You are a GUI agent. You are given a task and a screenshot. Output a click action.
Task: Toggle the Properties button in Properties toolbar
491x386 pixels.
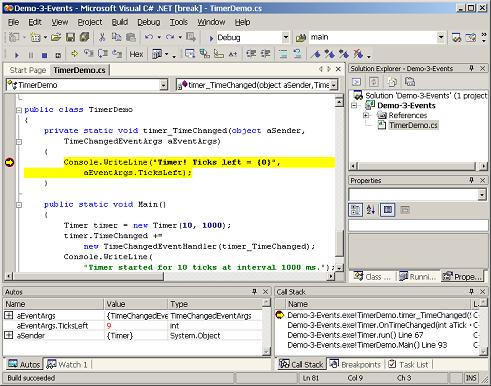click(x=388, y=210)
